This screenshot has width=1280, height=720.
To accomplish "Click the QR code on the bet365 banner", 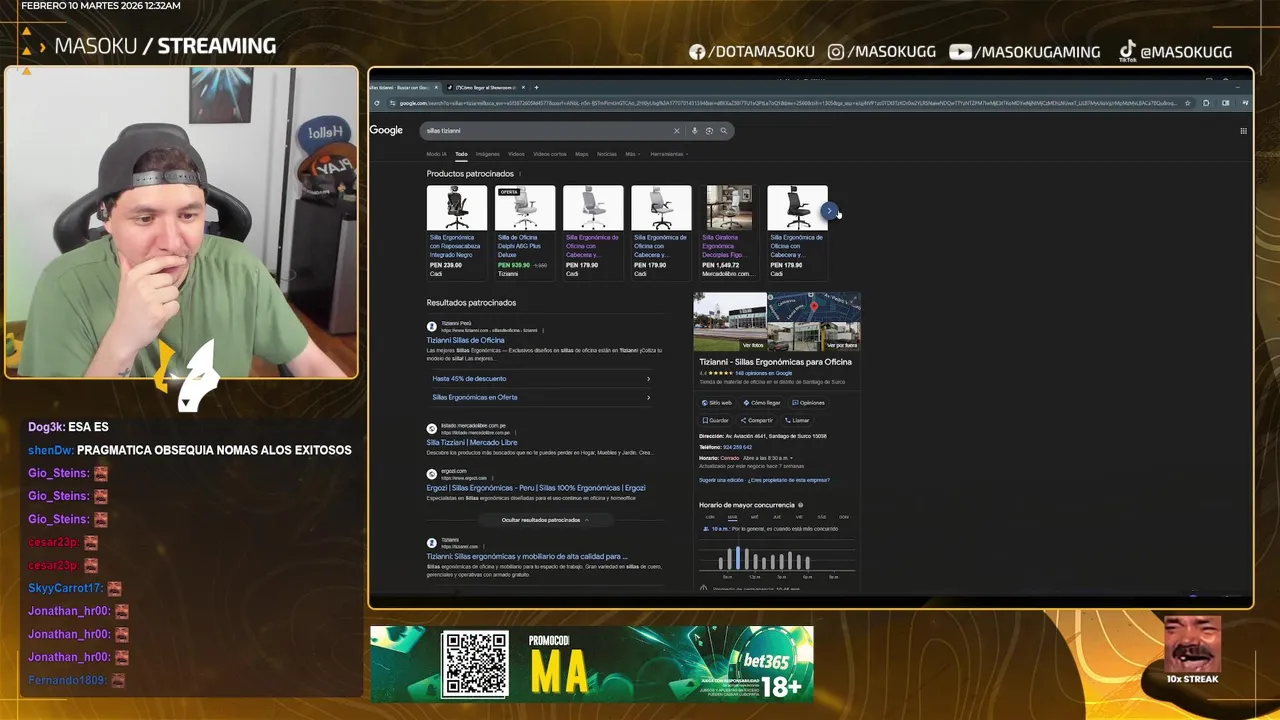I will [x=476, y=664].
